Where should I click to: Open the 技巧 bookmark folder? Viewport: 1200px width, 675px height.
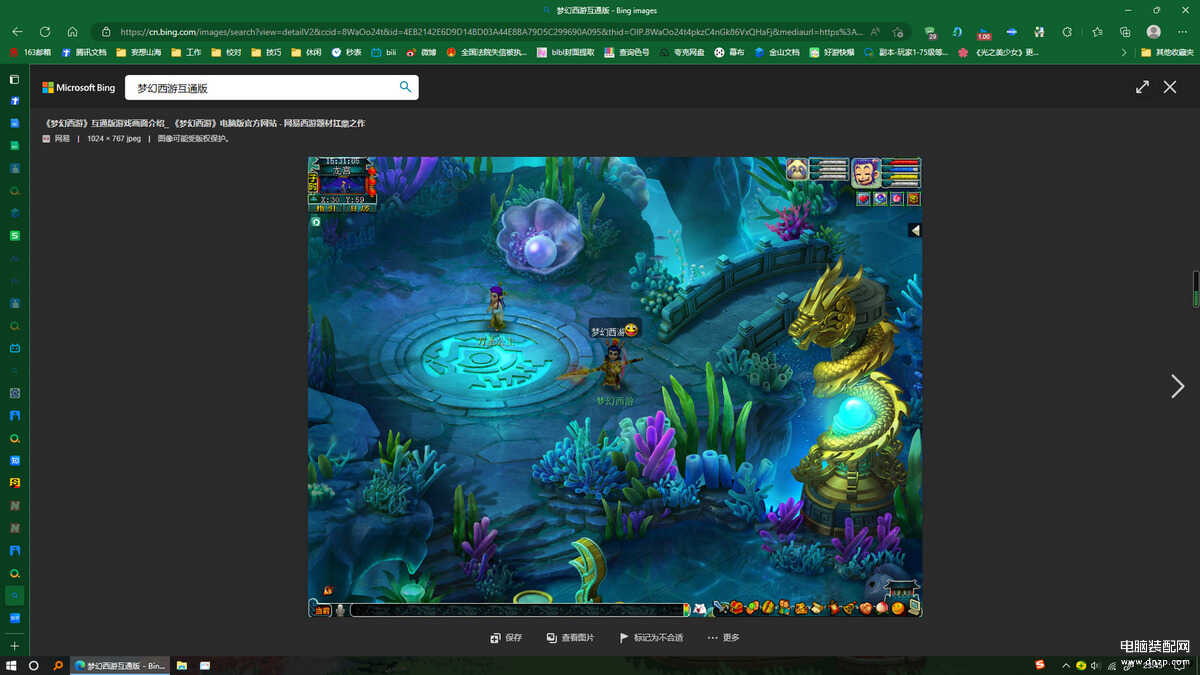coord(266,52)
